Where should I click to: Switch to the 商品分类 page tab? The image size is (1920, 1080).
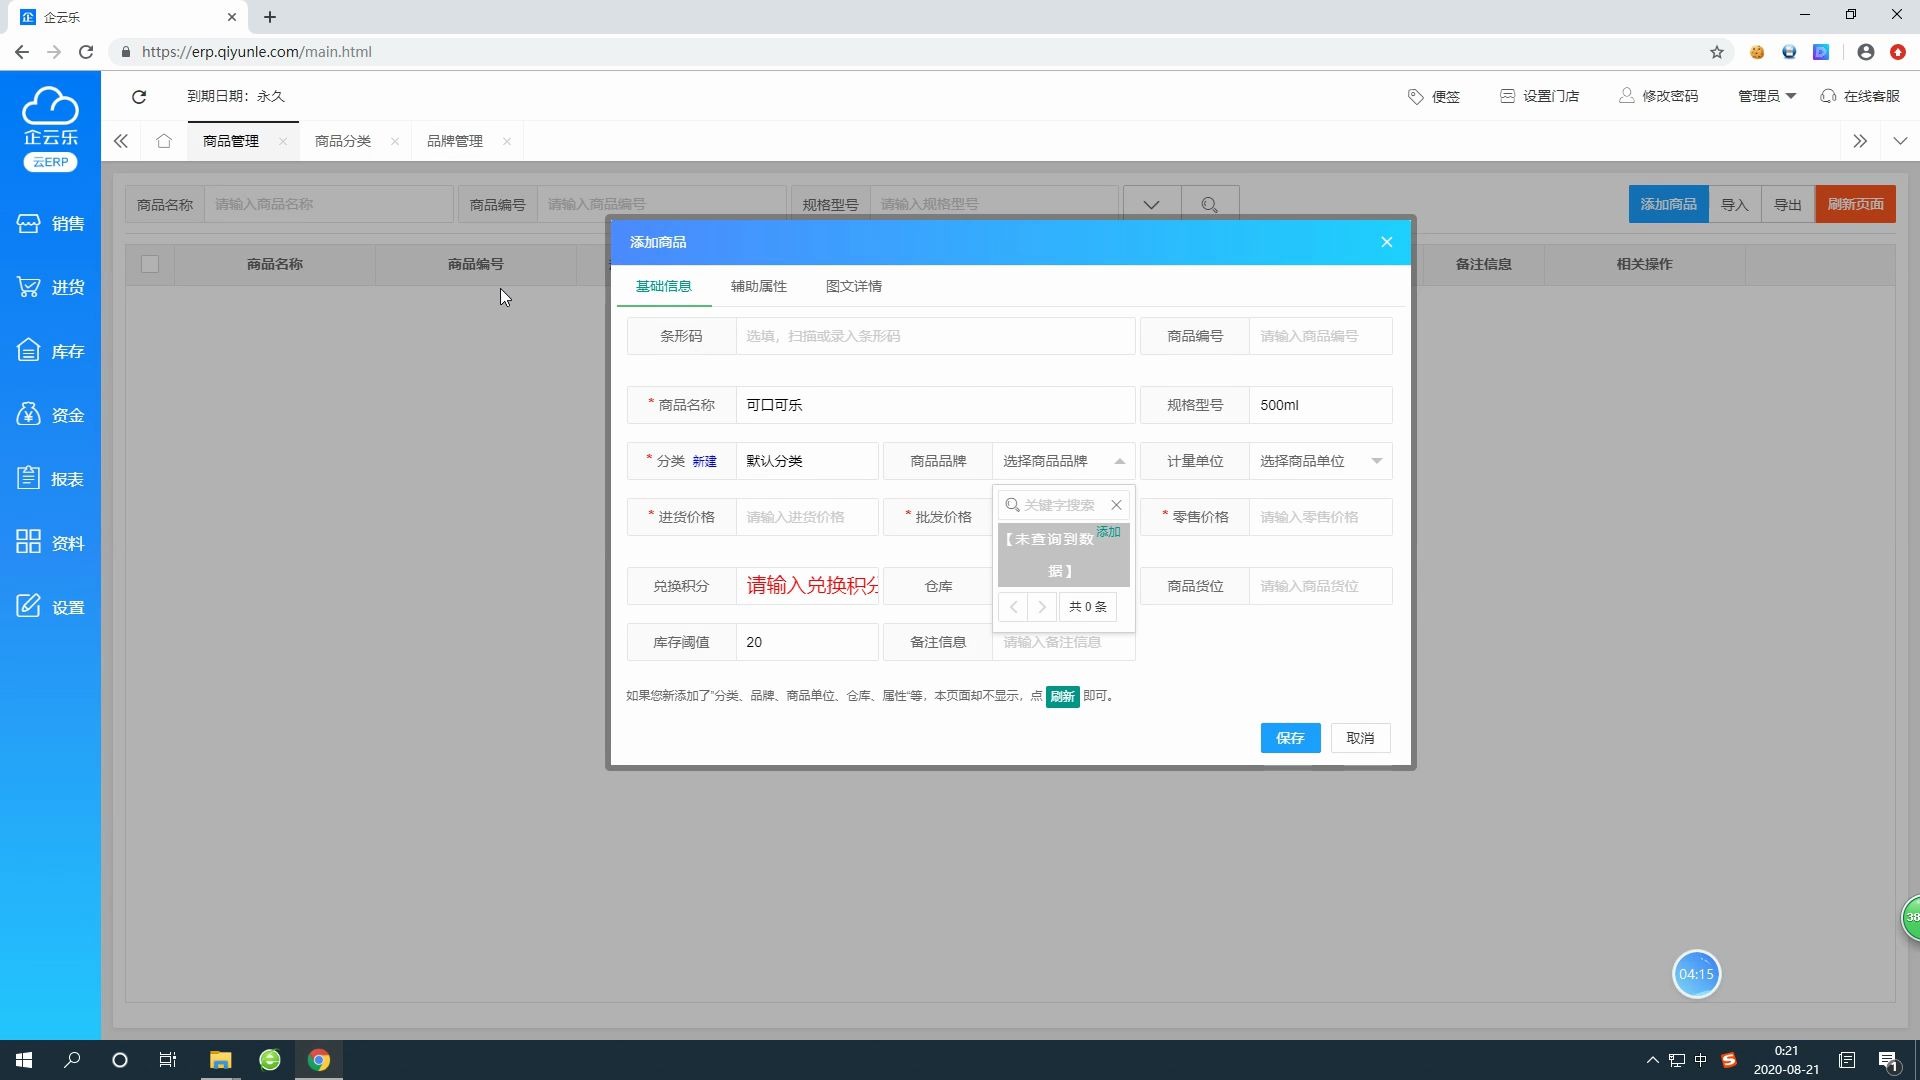pos(343,141)
